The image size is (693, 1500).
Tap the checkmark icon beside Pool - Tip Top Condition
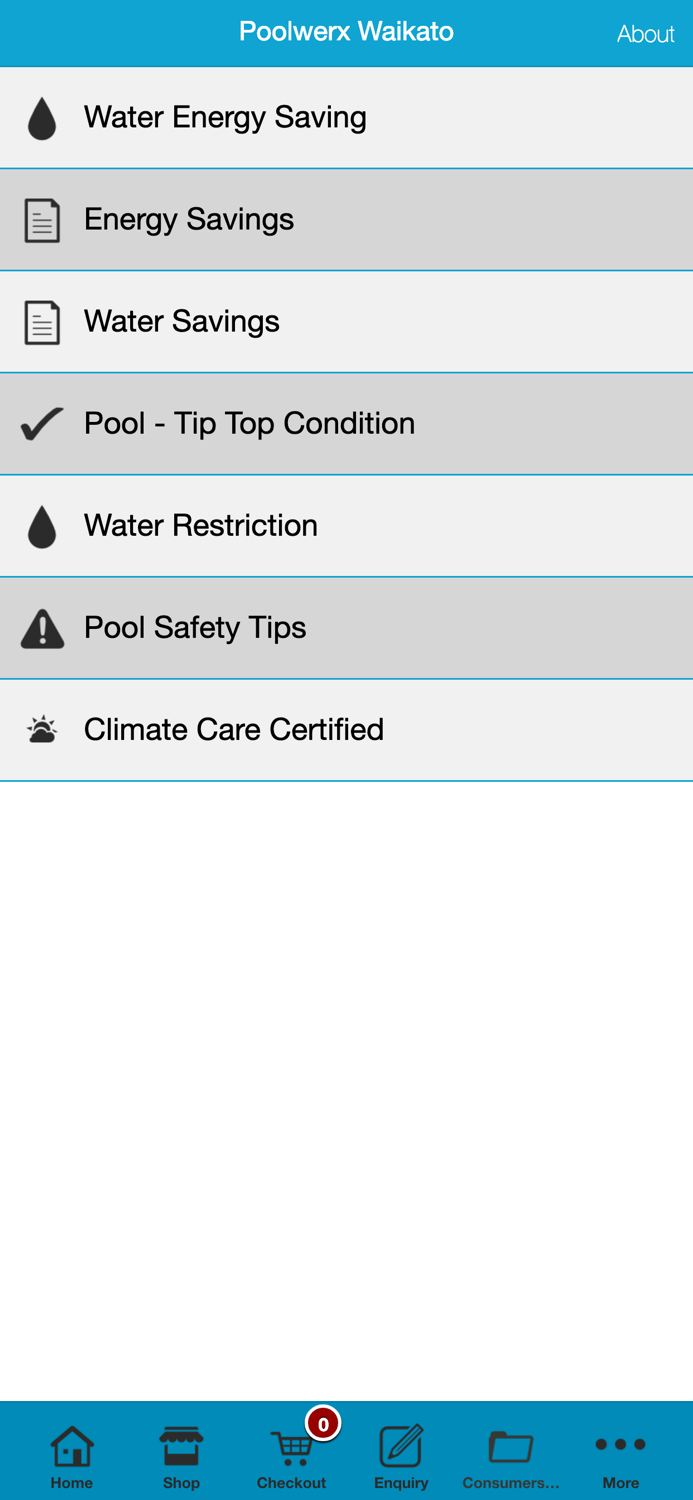pyautogui.click(x=42, y=423)
